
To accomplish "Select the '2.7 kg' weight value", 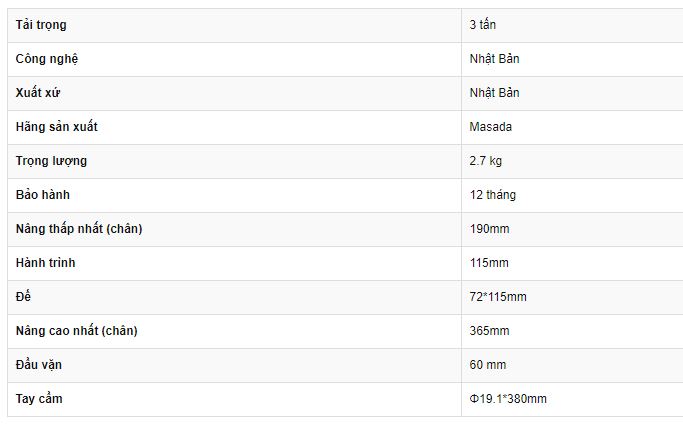I will (486, 161).
